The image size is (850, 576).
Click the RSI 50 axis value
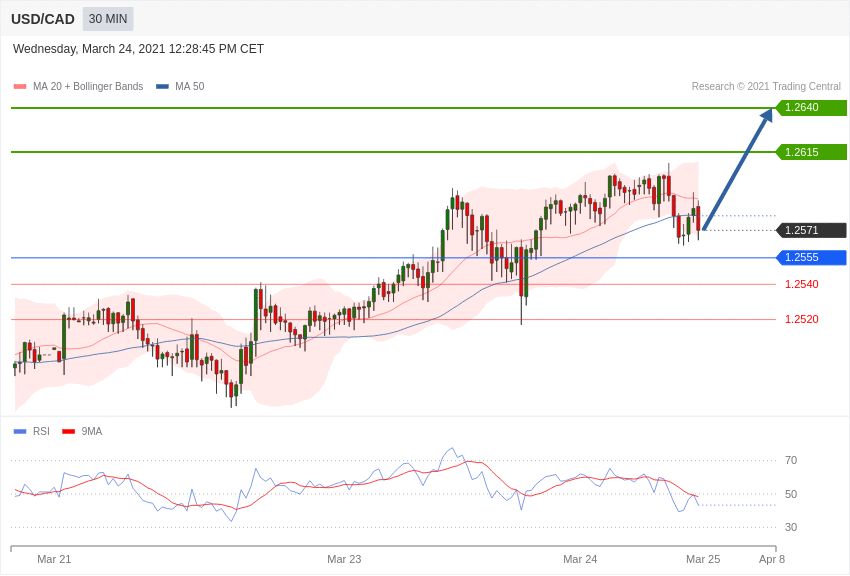tap(791, 494)
